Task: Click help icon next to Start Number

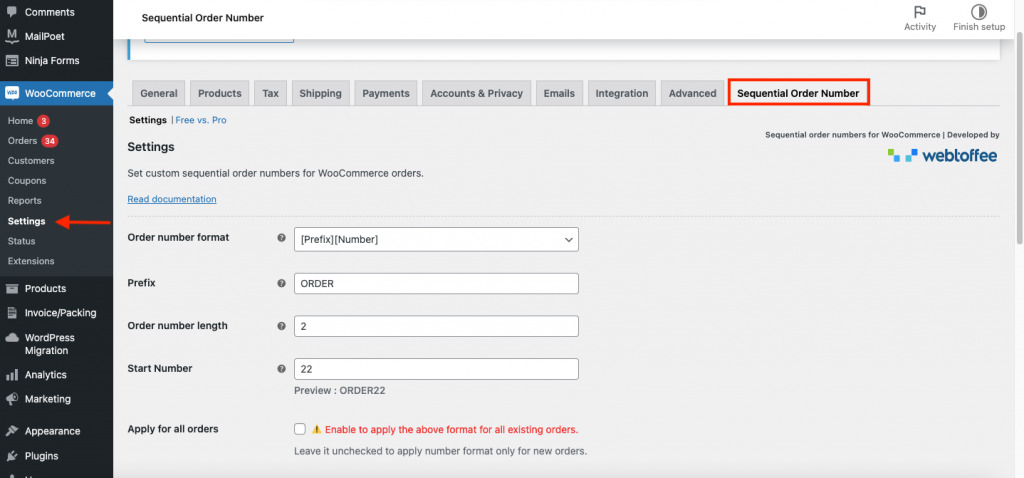Action: click(281, 368)
